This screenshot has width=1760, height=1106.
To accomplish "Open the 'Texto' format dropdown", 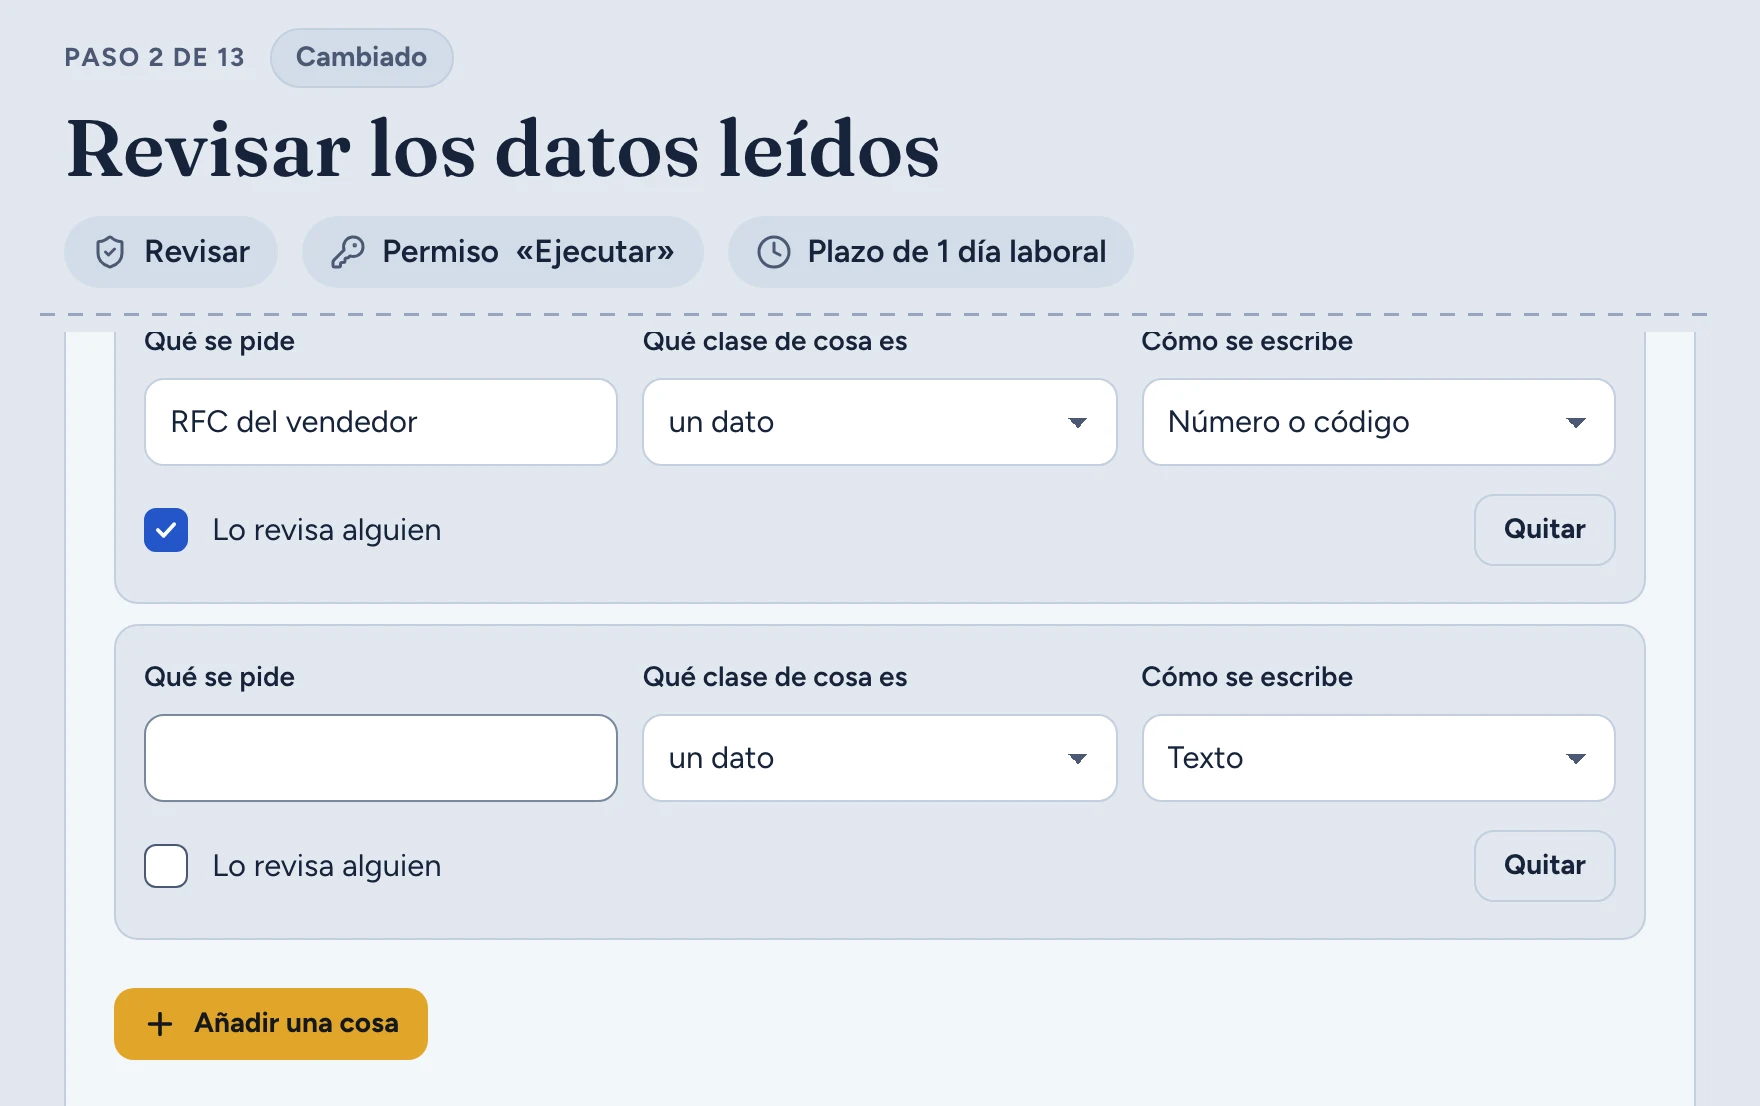I will [x=1378, y=758].
